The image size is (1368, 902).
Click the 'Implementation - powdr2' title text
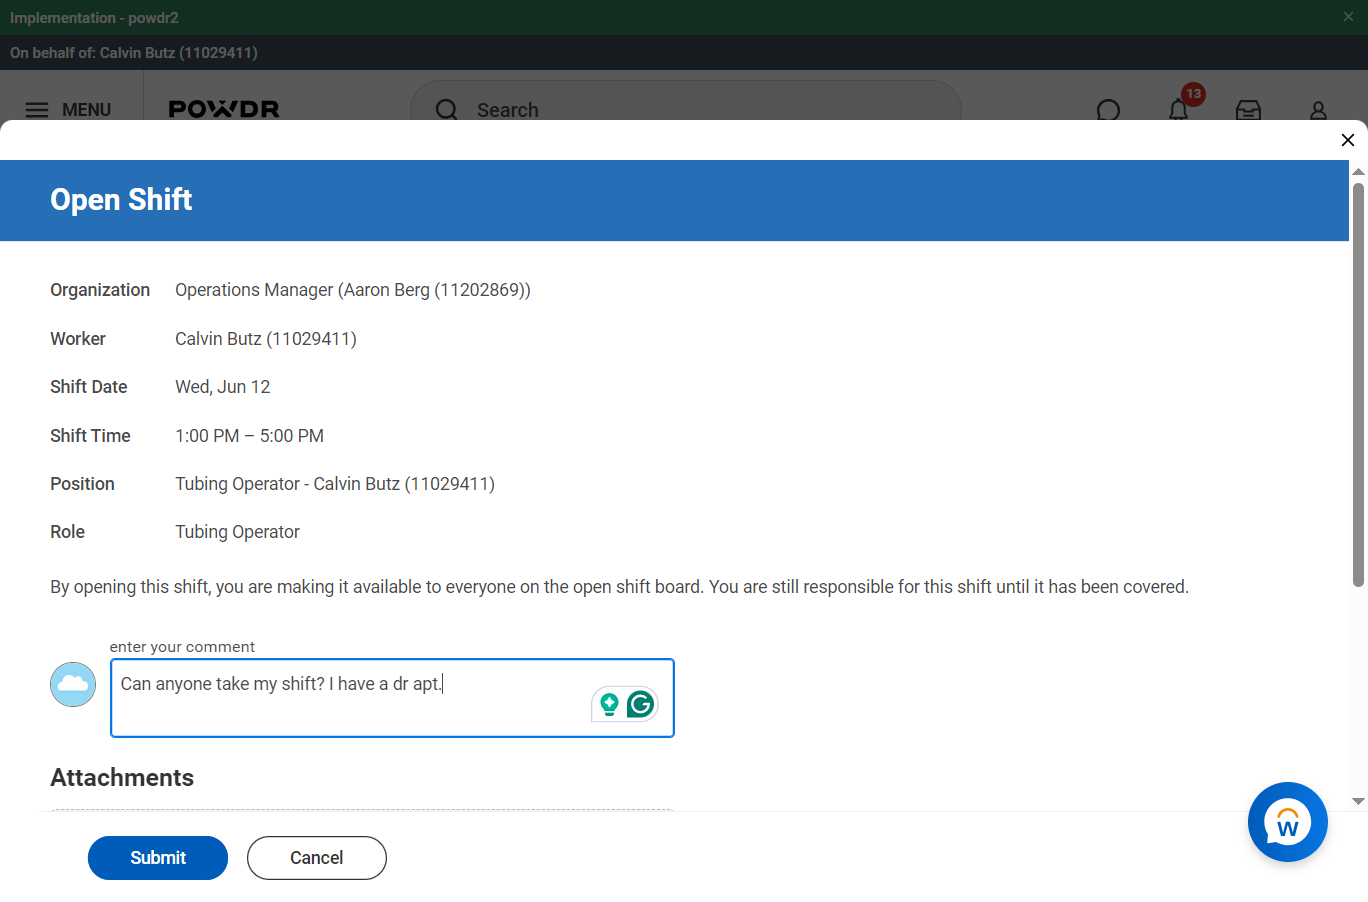[x=94, y=18]
